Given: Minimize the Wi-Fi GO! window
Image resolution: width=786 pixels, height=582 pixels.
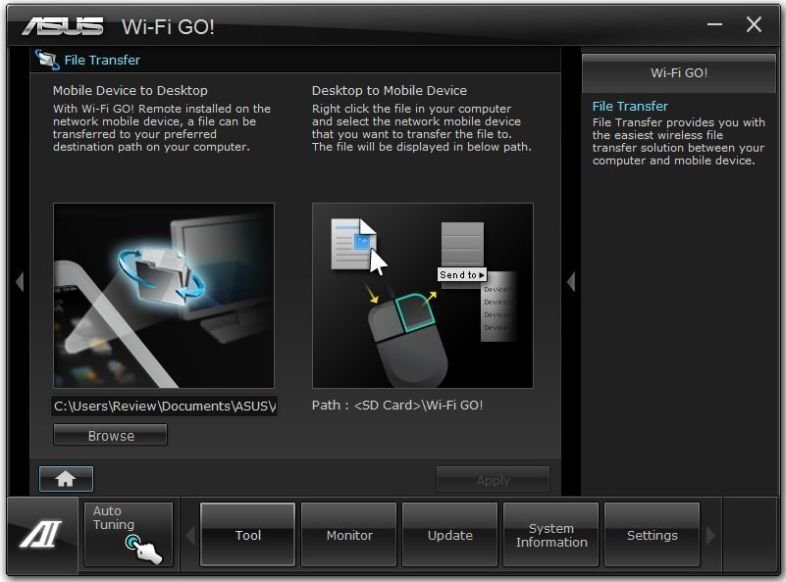Looking at the screenshot, I should (714, 24).
